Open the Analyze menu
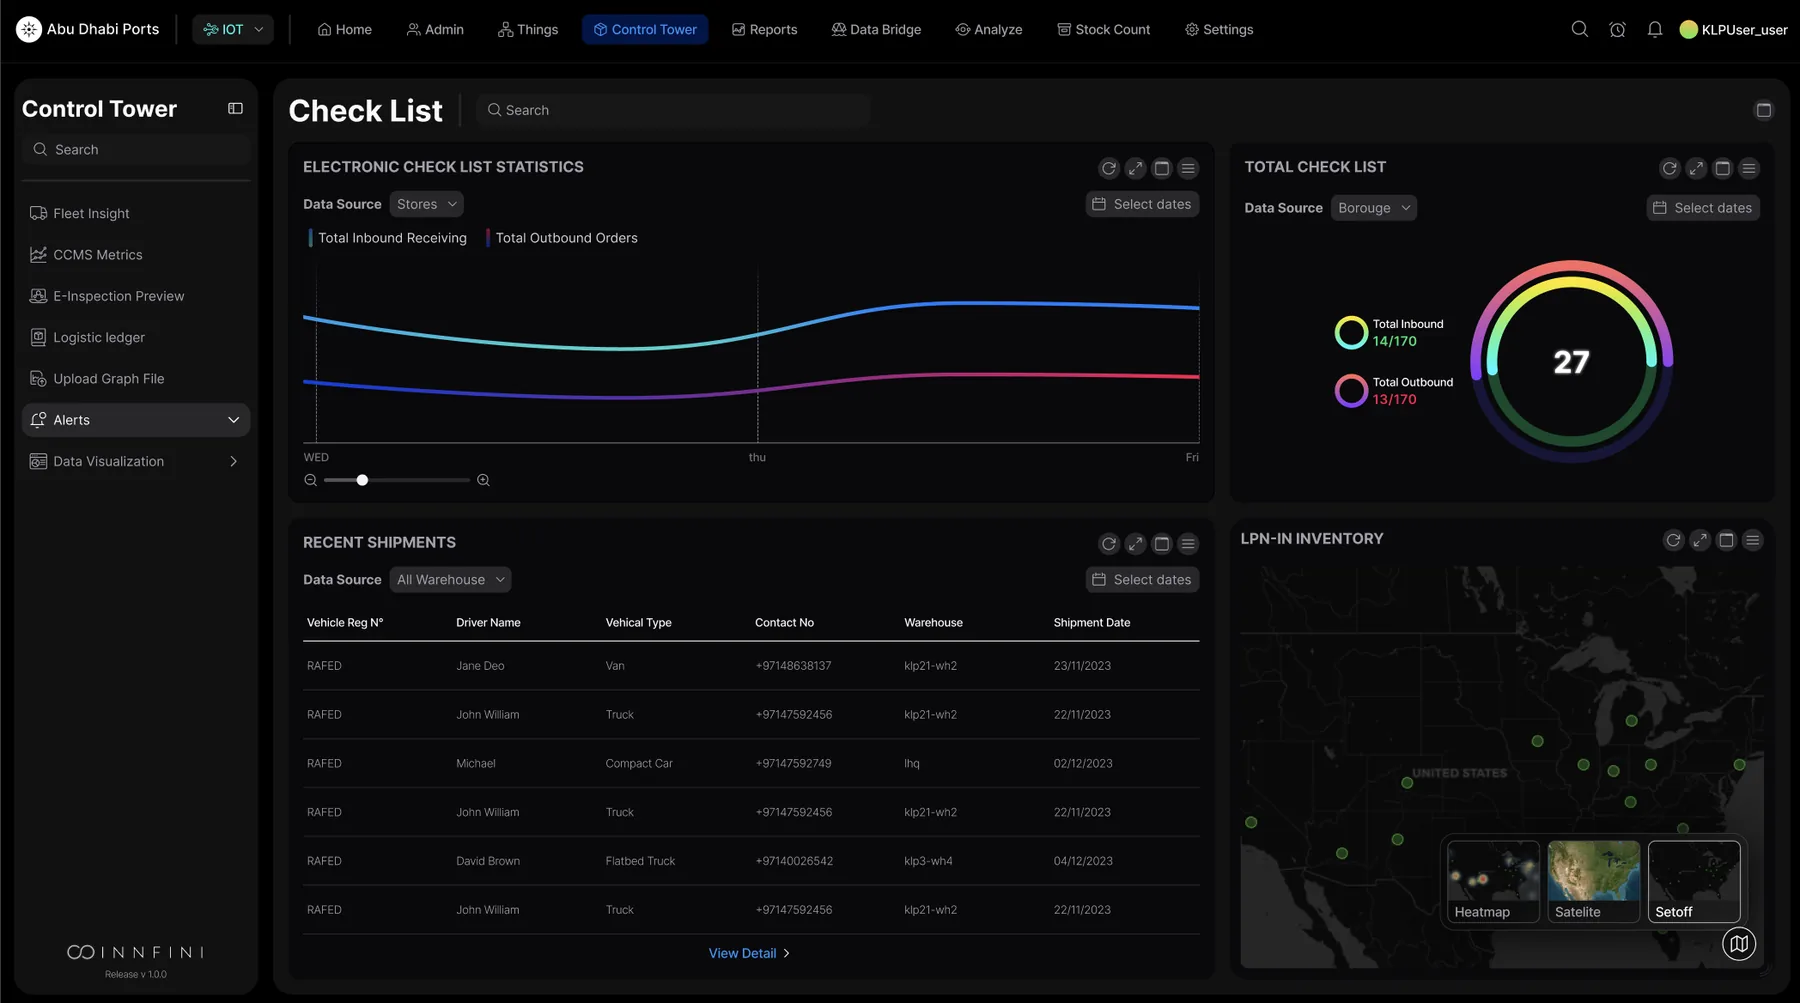Screen dimensions: 1800x1003 (989, 29)
